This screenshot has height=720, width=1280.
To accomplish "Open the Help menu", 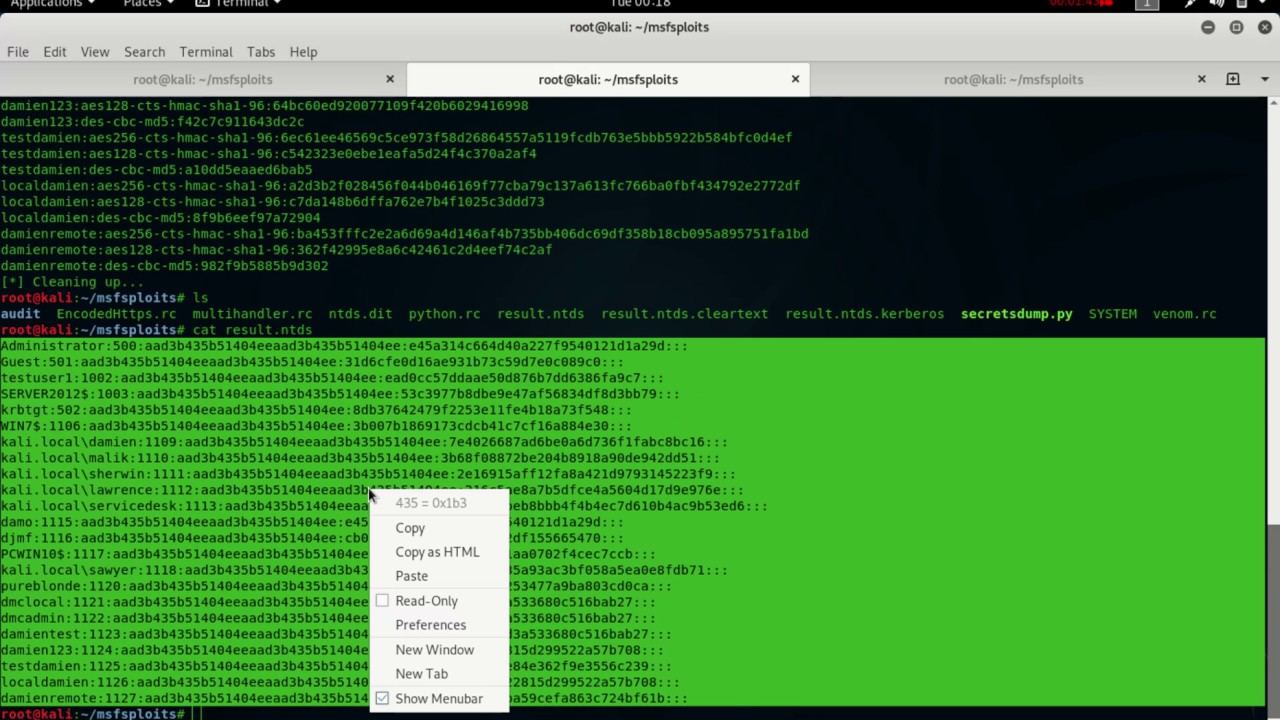I will [303, 52].
